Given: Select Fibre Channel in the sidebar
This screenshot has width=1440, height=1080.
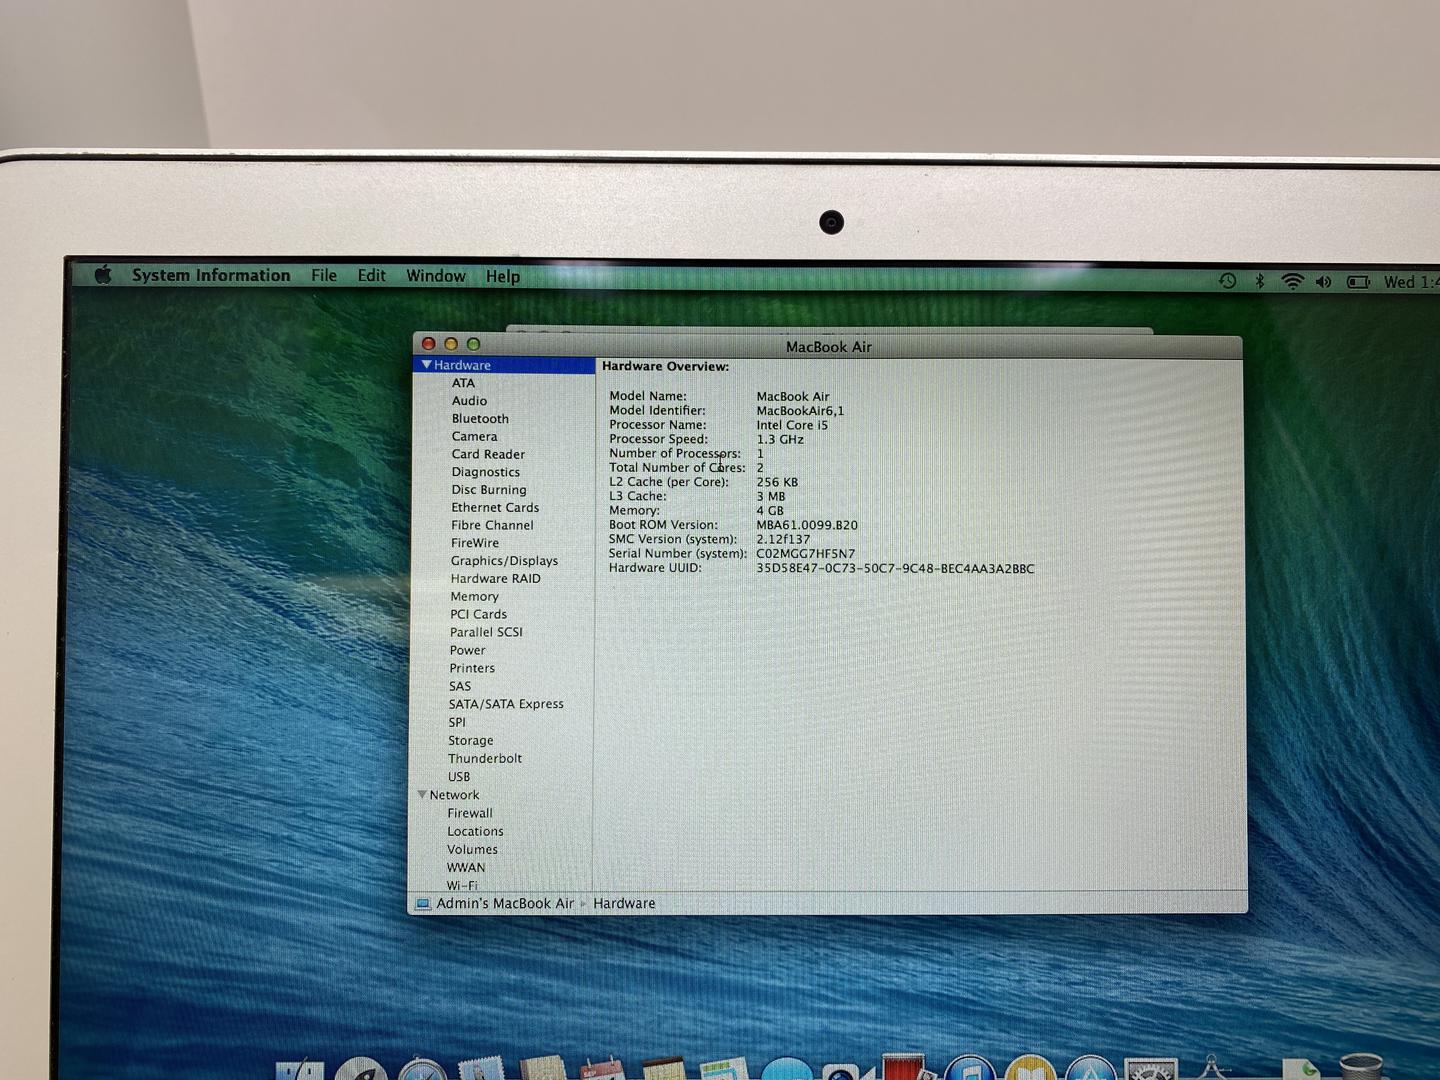Looking at the screenshot, I should pyautogui.click(x=492, y=525).
